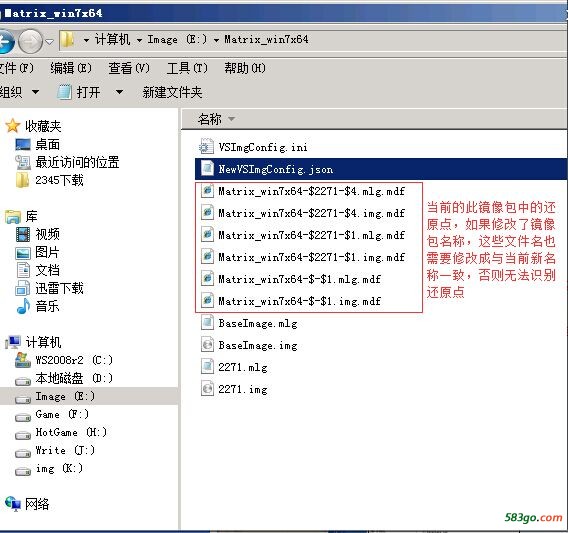568x533 pixels.
Task: Sort by the 名称 column header
Action: coord(210,119)
